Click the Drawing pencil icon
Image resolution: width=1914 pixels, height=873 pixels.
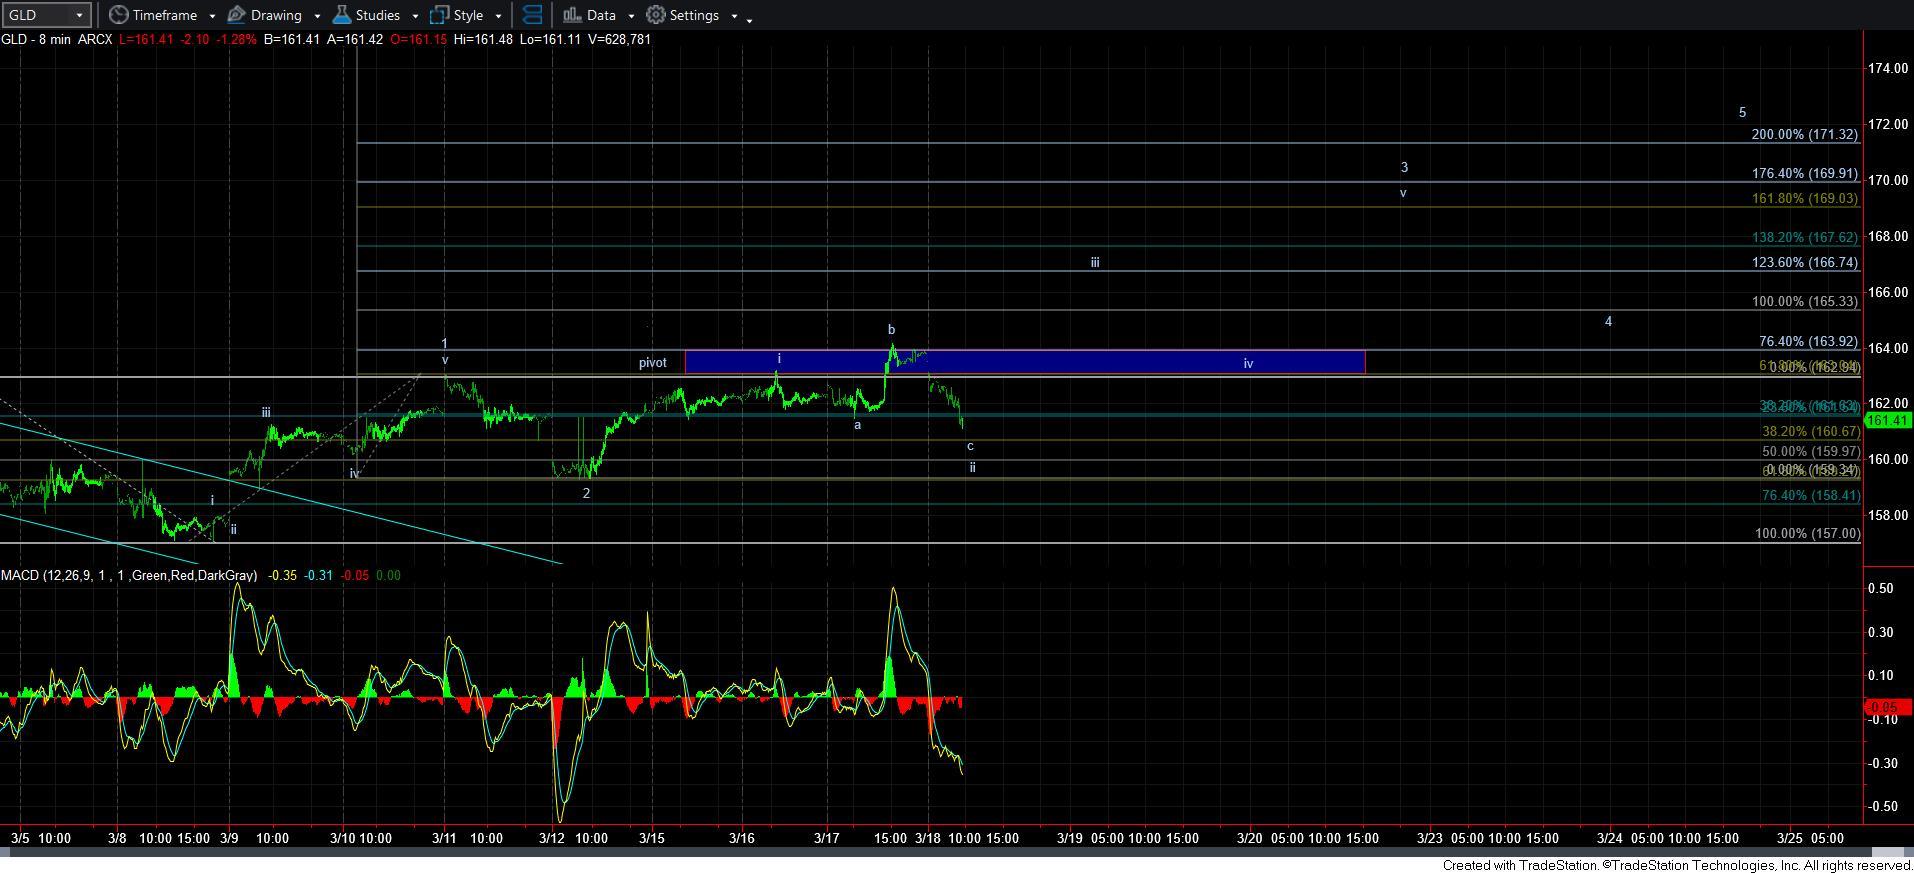click(237, 15)
